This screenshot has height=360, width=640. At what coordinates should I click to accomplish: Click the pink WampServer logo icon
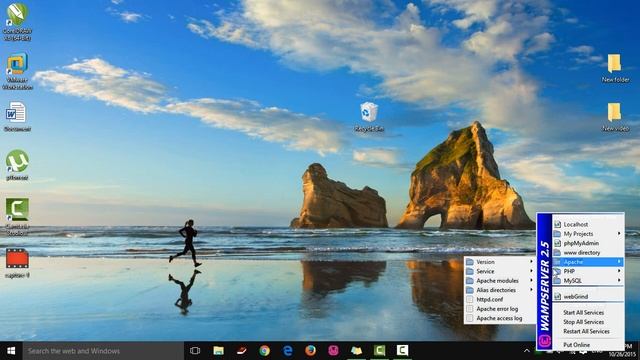point(544,341)
